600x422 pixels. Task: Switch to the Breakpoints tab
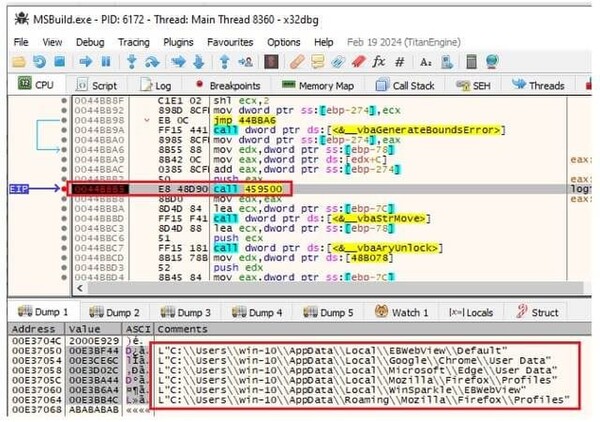click(x=227, y=85)
